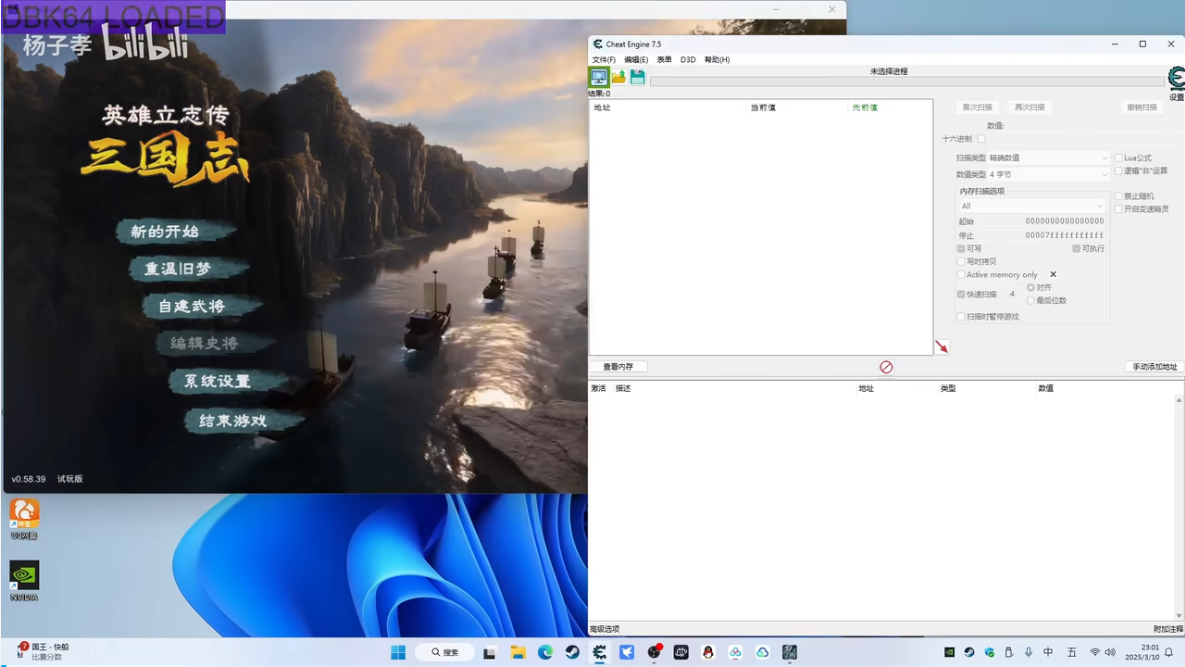Click the red clear list icon
This screenshot has height=667, width=1185.
[886, 367]
